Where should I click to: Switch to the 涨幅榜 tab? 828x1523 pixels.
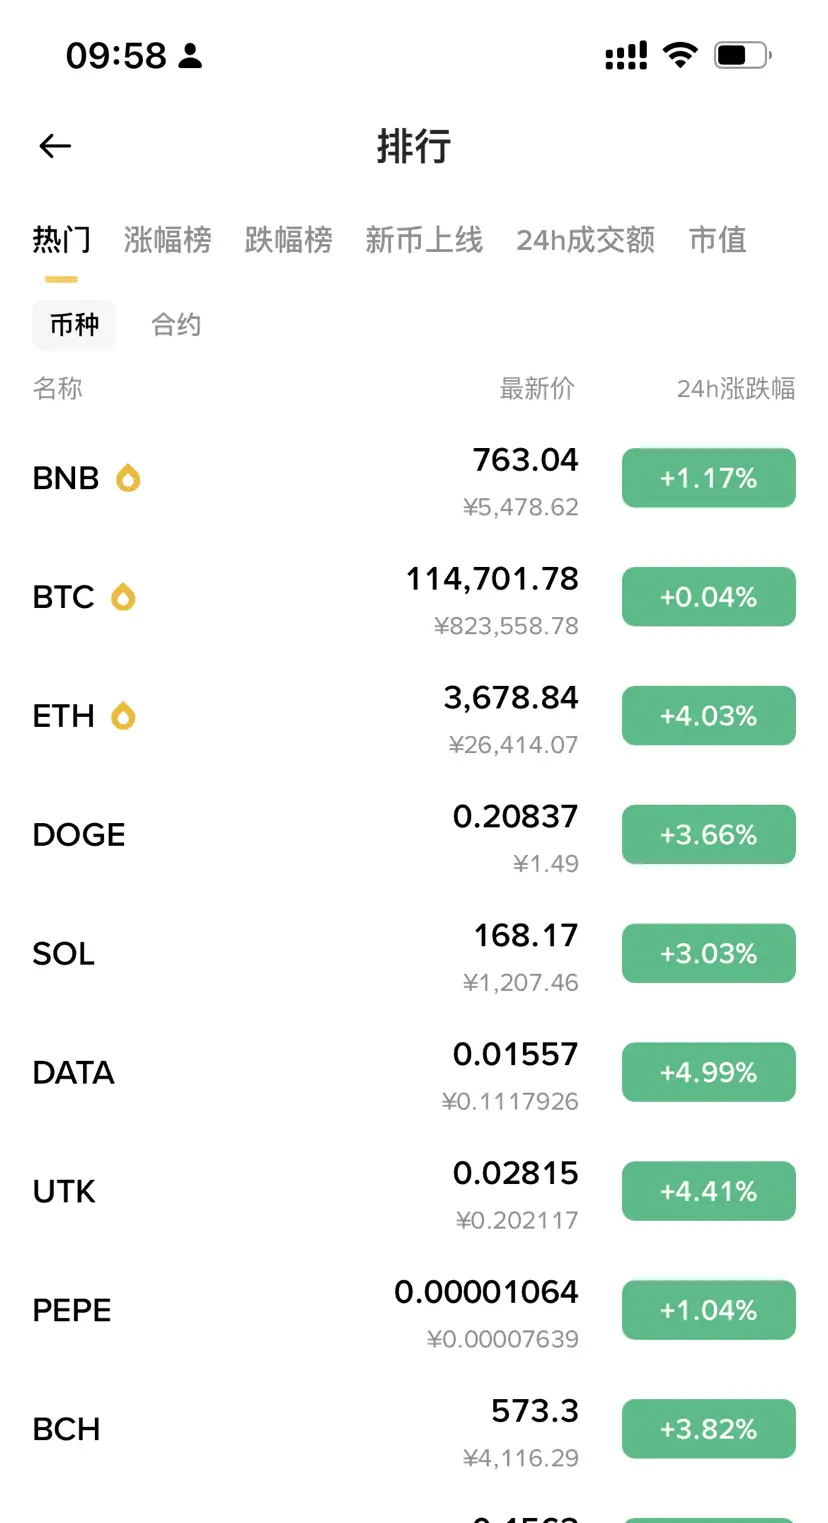tap(168, 240)
